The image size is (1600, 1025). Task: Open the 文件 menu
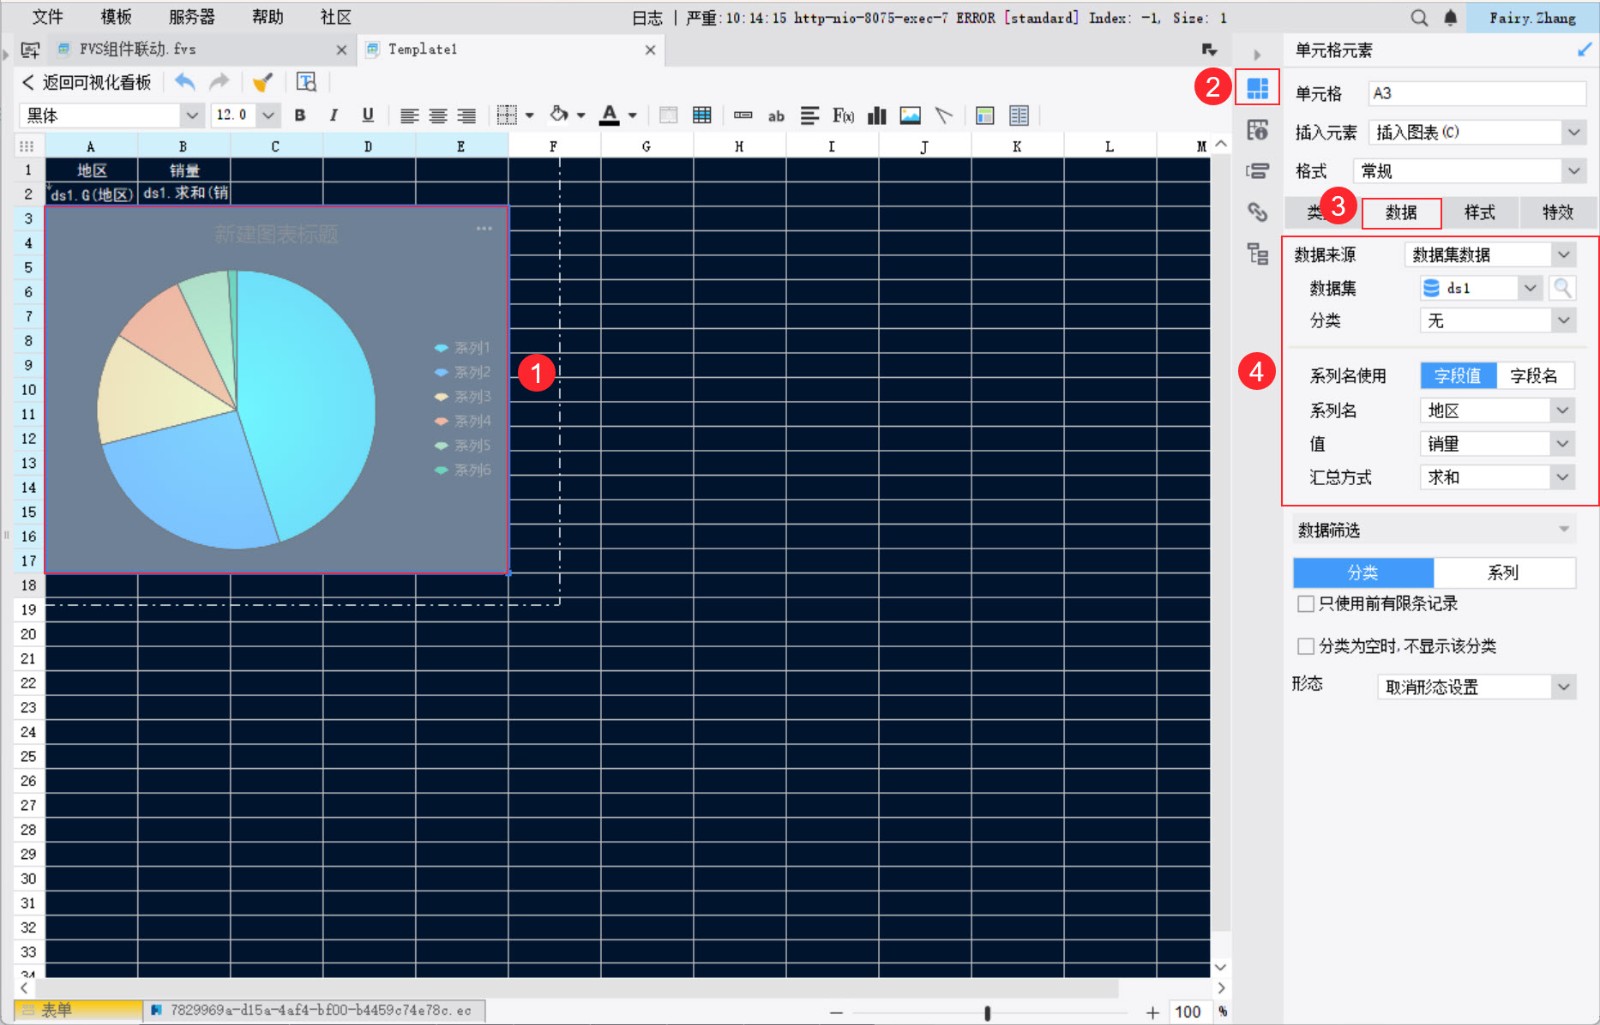[47, 17]
